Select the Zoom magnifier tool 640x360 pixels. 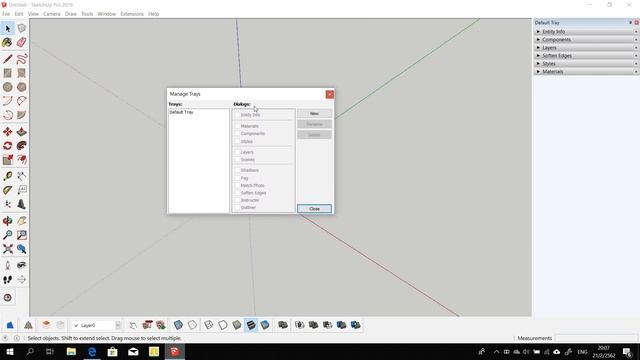point(8,235)
